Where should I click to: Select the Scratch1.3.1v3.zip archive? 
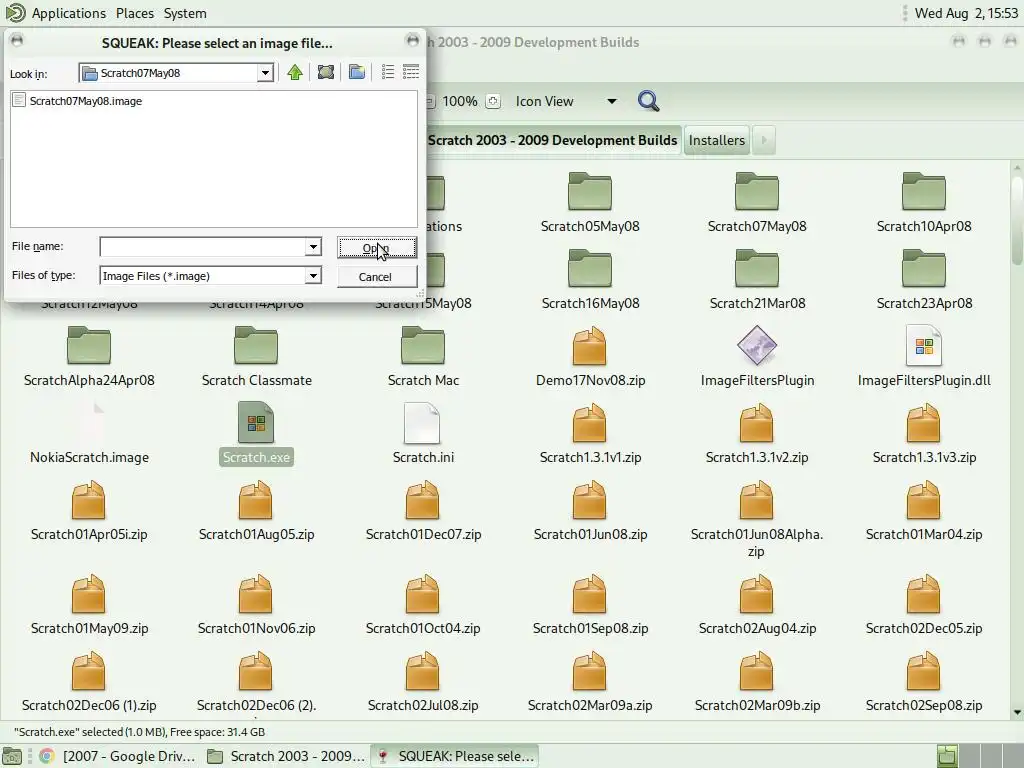point(923,434)
